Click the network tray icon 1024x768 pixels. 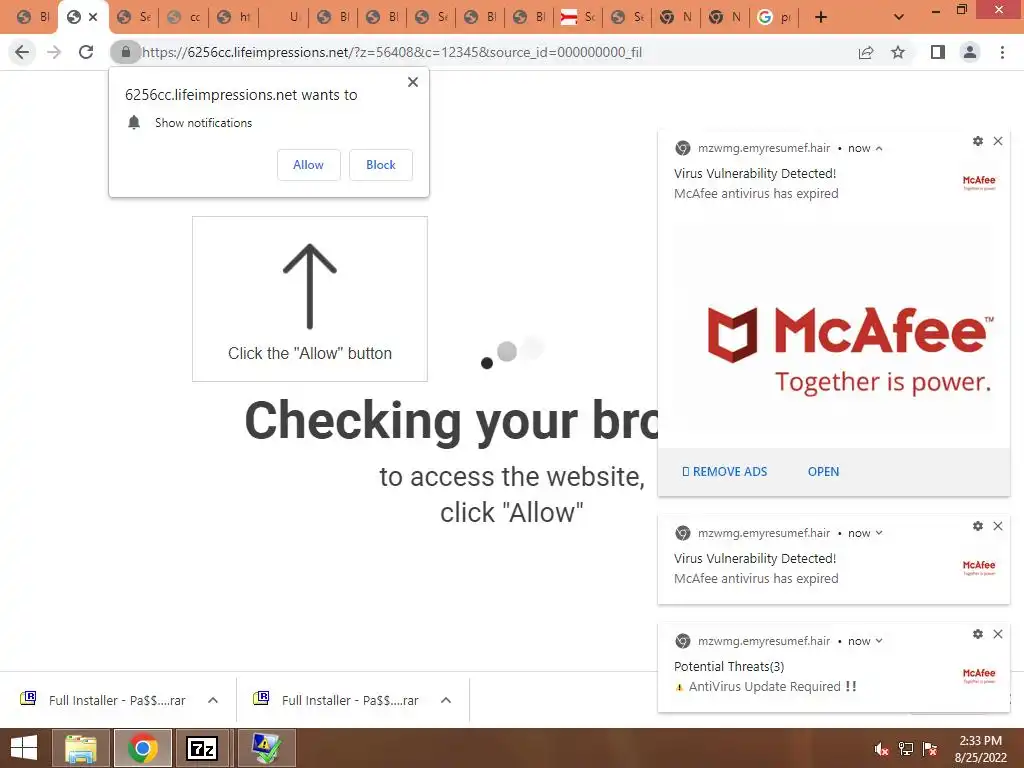click(906, 749)
